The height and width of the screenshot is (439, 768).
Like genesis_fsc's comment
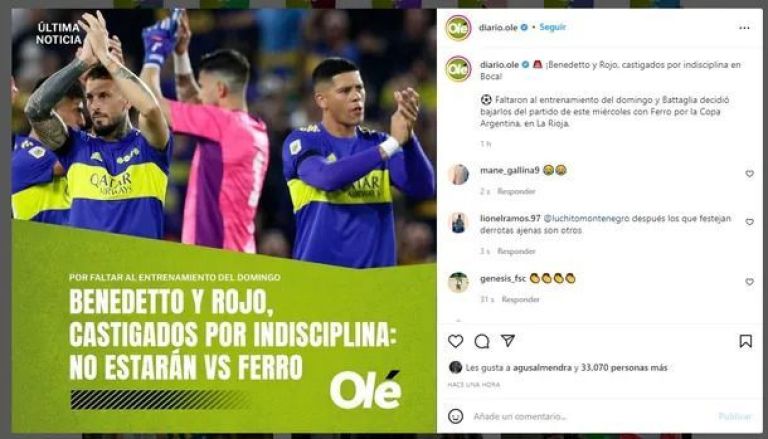(x=749, y=282)
